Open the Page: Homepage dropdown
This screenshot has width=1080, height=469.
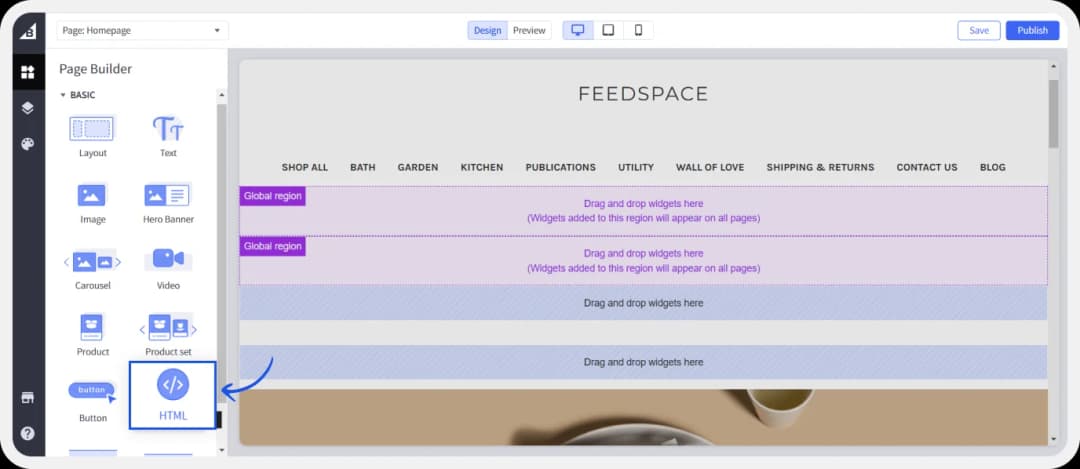click(x=143, y=30)
